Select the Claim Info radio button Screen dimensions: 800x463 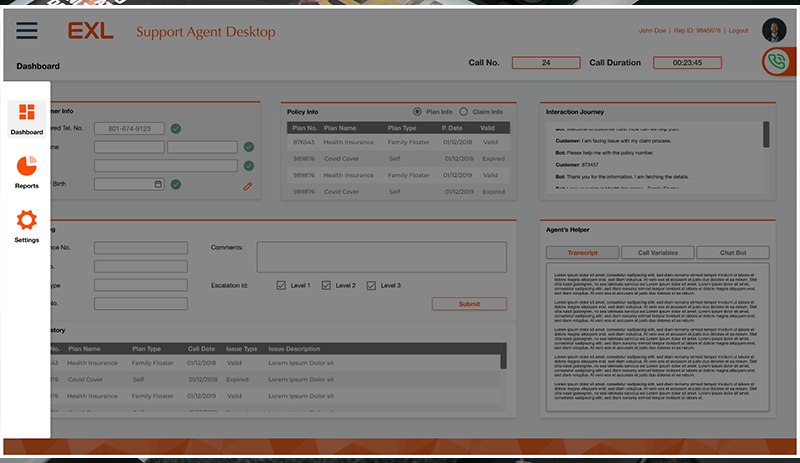(463, 111)
